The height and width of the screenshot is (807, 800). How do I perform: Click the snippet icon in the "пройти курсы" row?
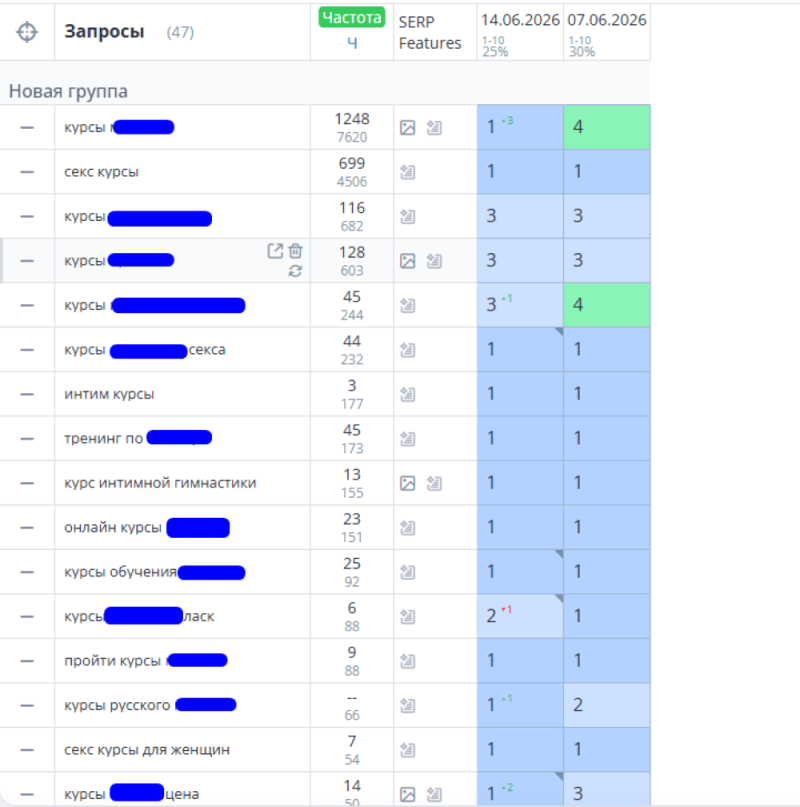coord(408,661)
